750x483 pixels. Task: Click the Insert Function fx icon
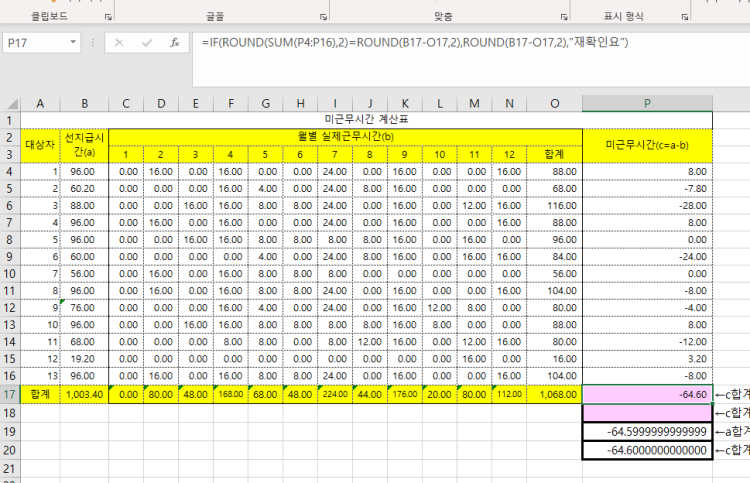tap(174, 43)
